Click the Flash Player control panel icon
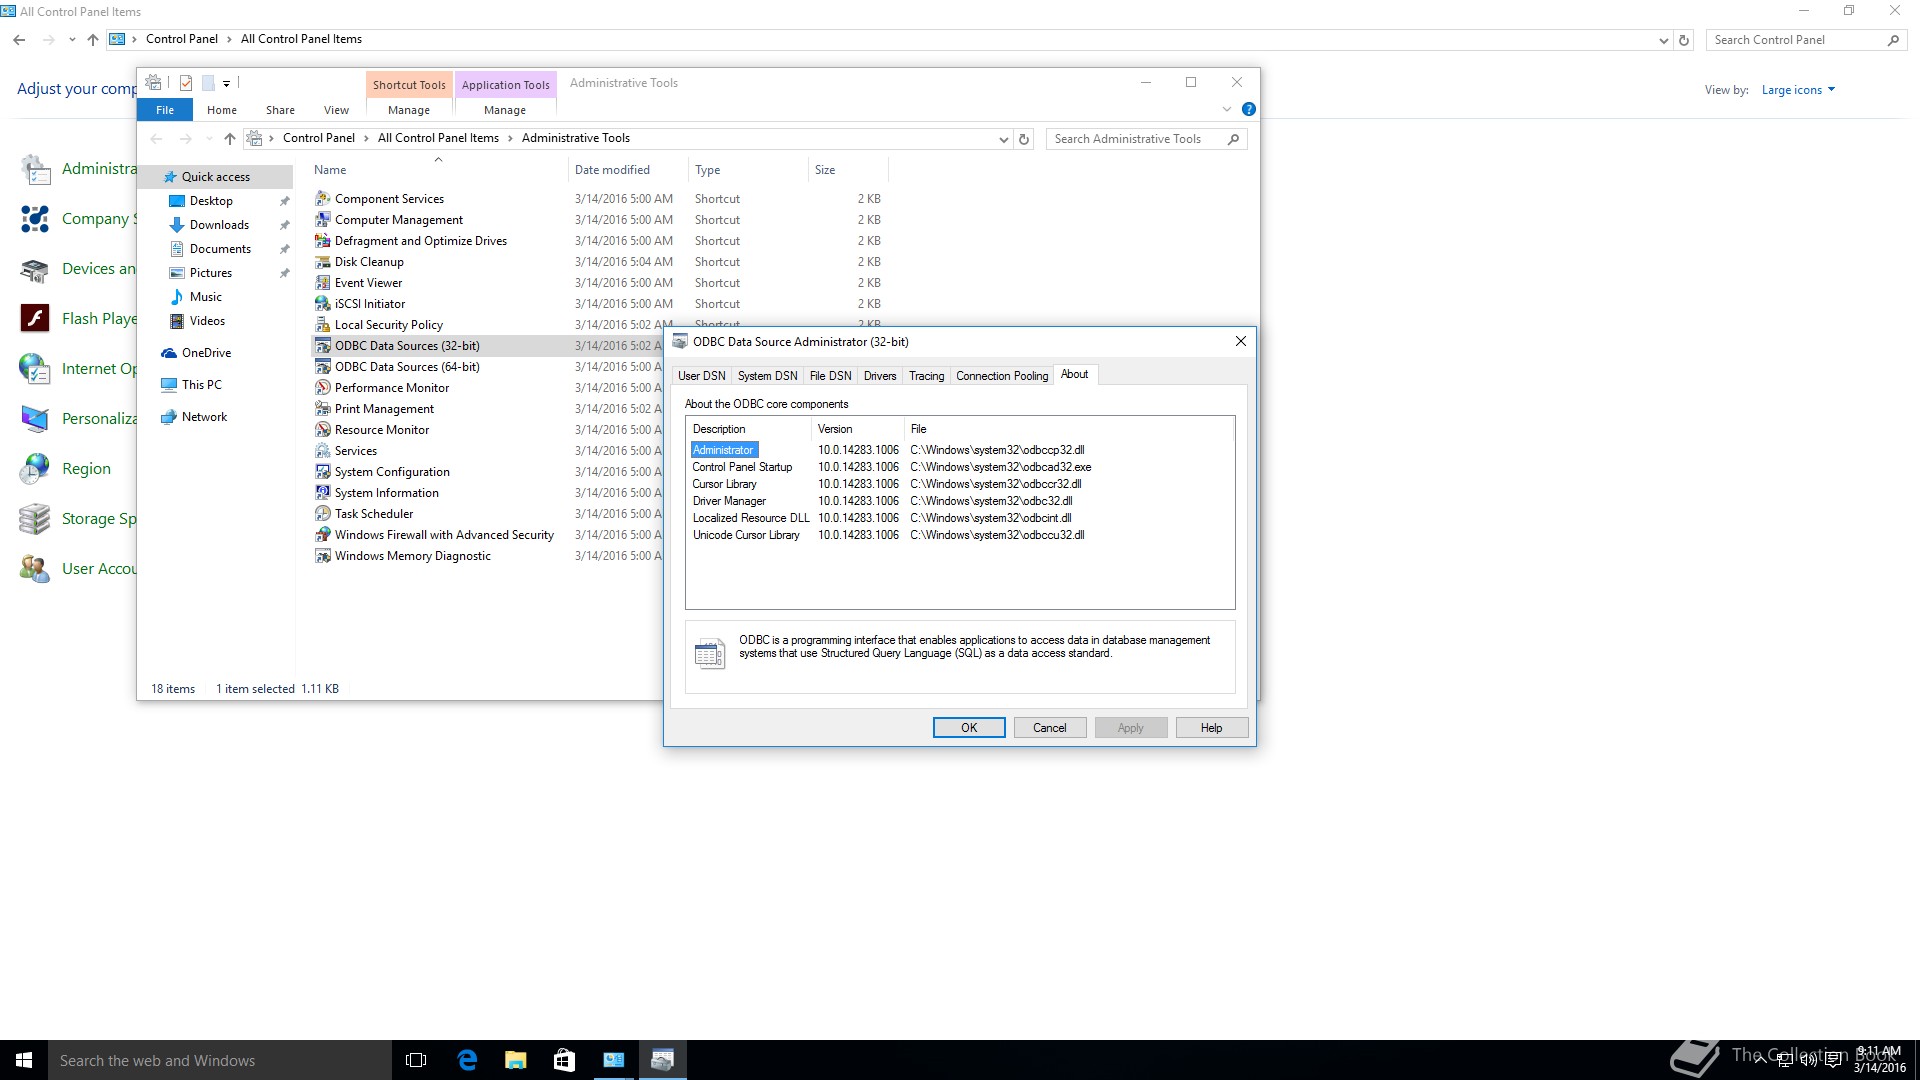 click(x=35, y=319)
